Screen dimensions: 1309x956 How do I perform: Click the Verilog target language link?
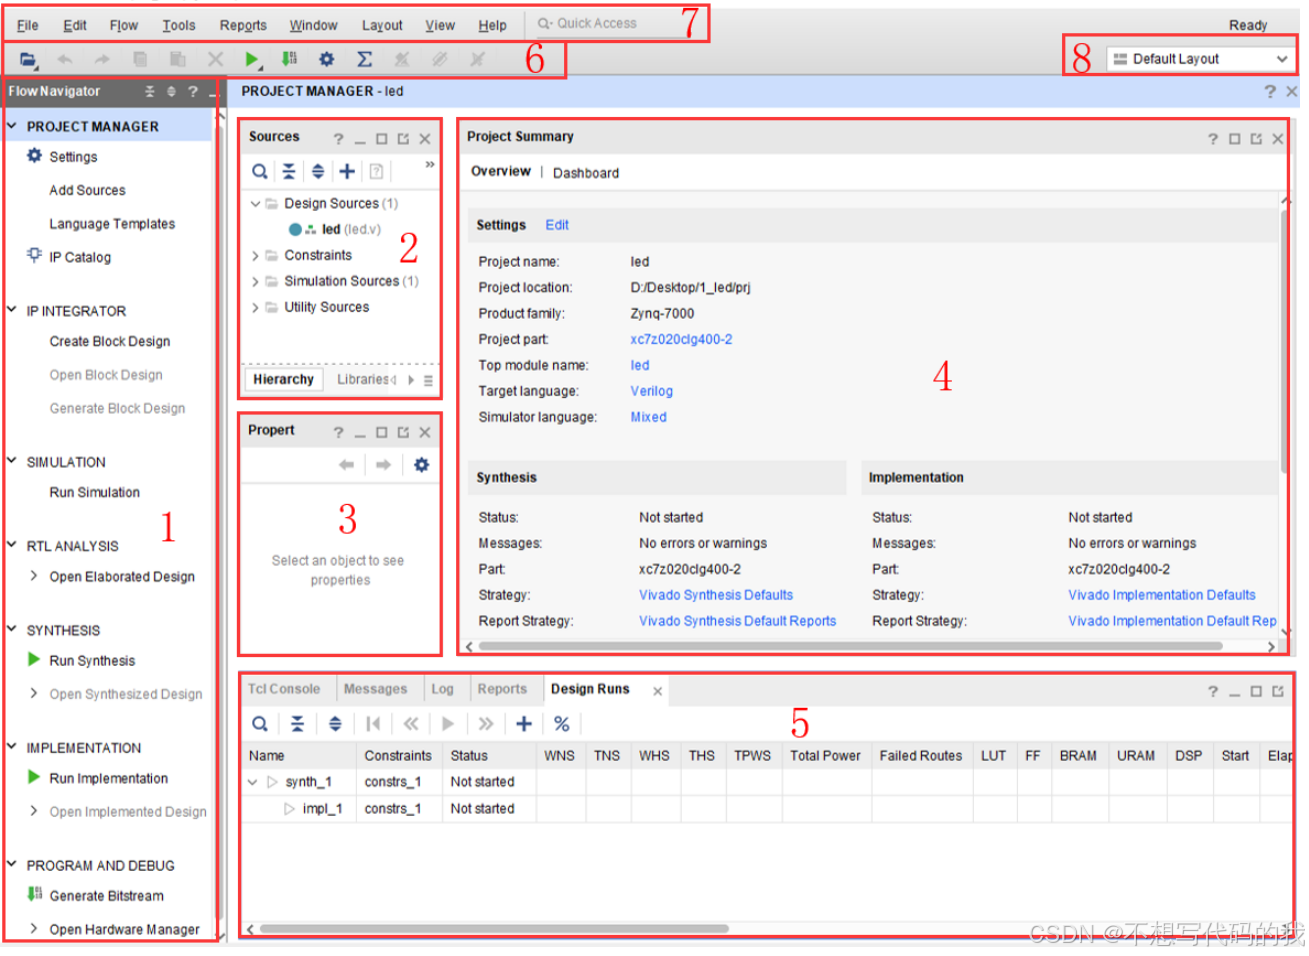[651, 391]
